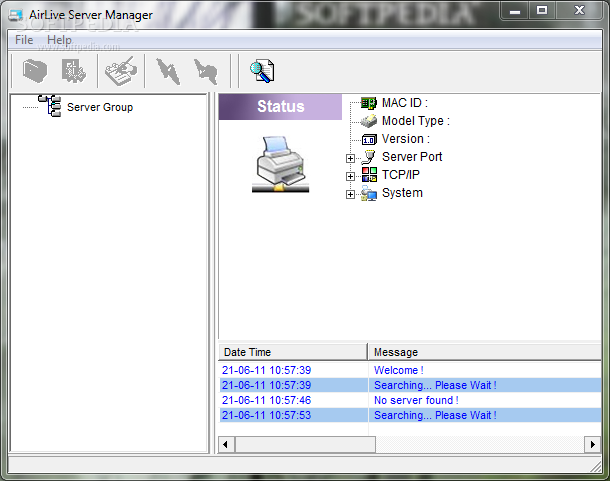Viewport: 610px width, 481px height.
Task: Open the Help menu
Action: click(x=59, y=40)
